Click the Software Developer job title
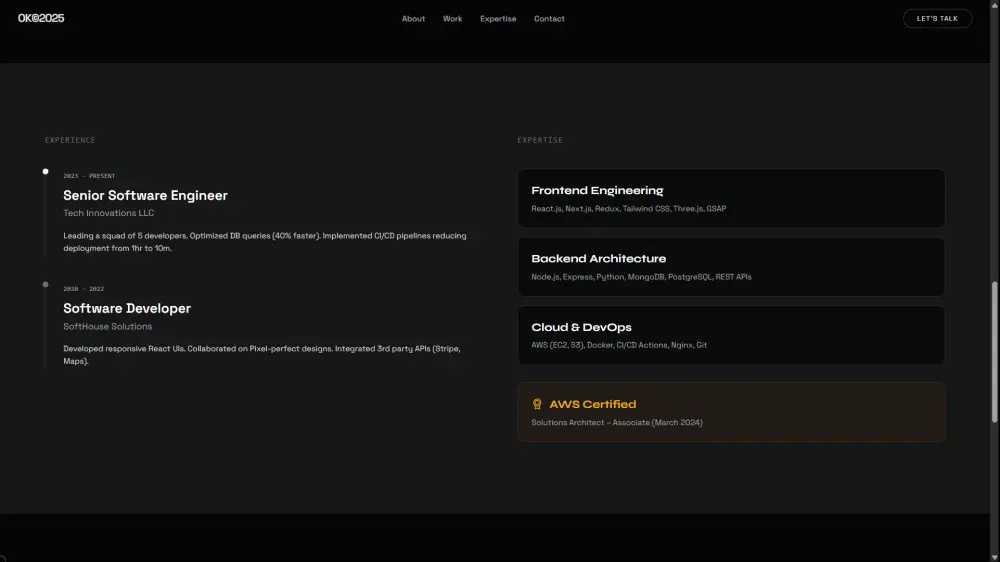This screenshot has height=562, width=1000. [x=127, y=308]
